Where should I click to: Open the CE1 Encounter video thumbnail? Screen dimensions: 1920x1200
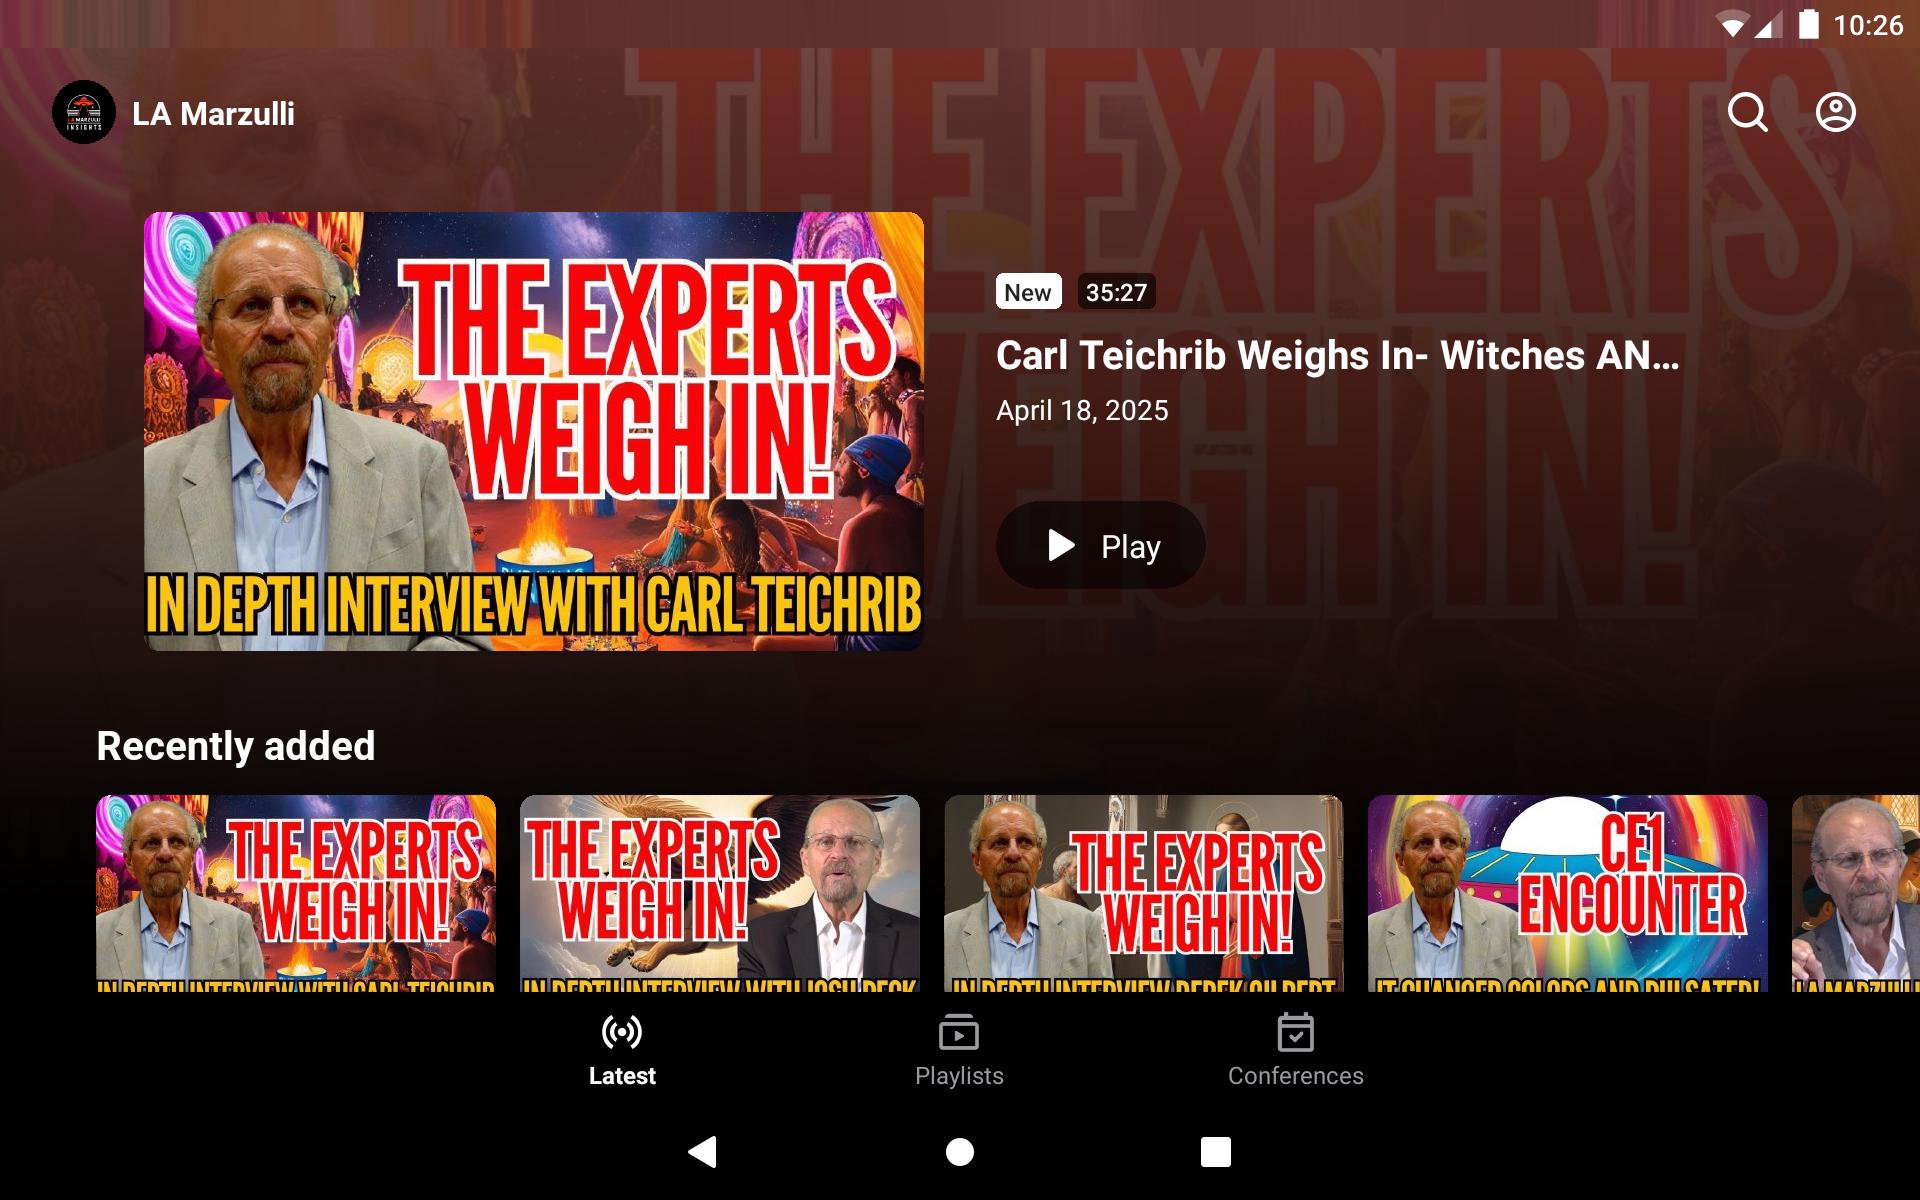[1568, 893]
